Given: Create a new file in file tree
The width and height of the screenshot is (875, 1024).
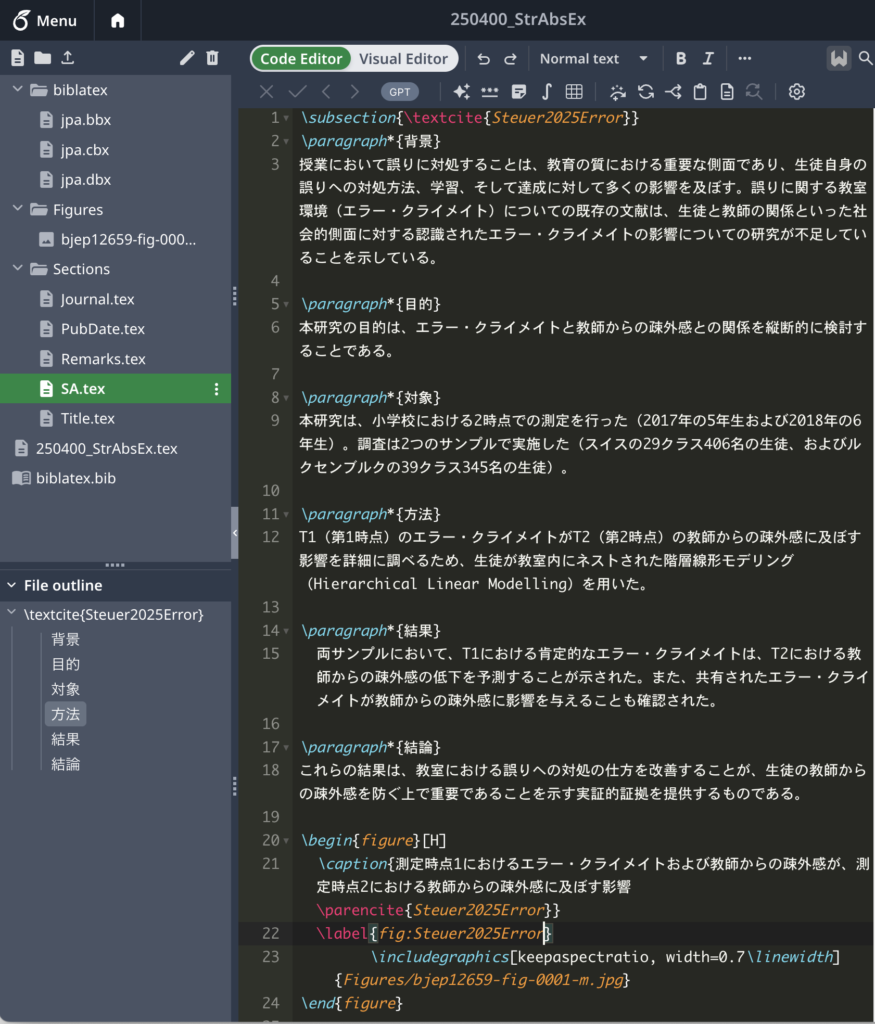Looking at the screenshot, I should pyautogui.click(x=16, y=58).
